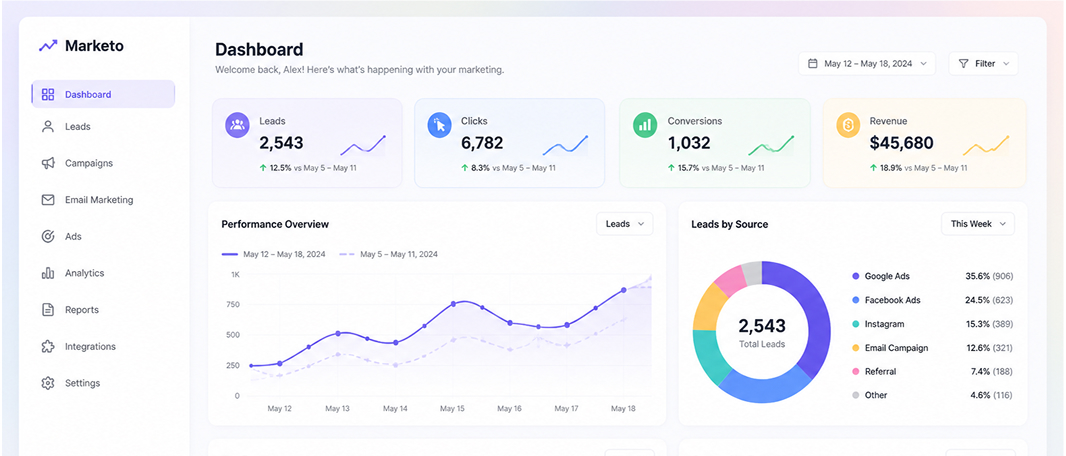The height and width of the screenshot is (456, 1066).
Task: Open the This Week dropdown
Action: pos(978,224)
